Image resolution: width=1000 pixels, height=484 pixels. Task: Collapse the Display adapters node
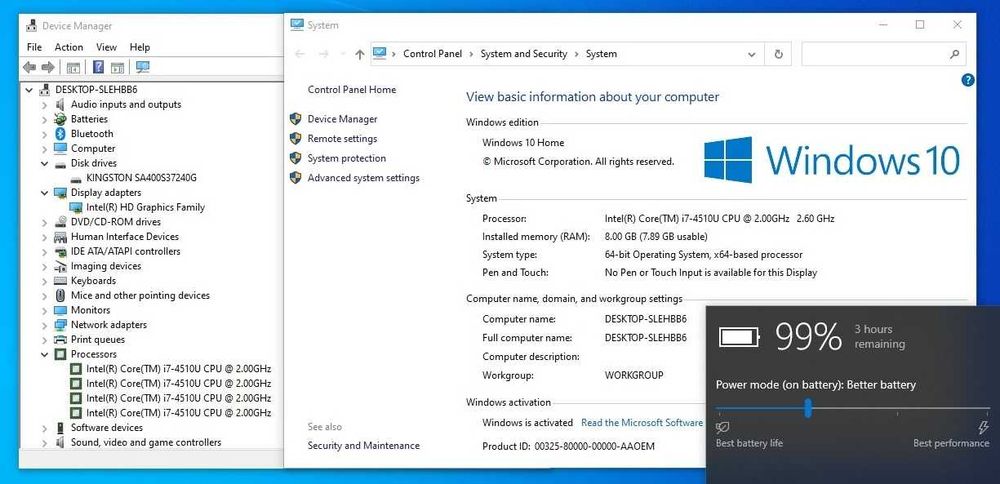click(x=44, y=193)
